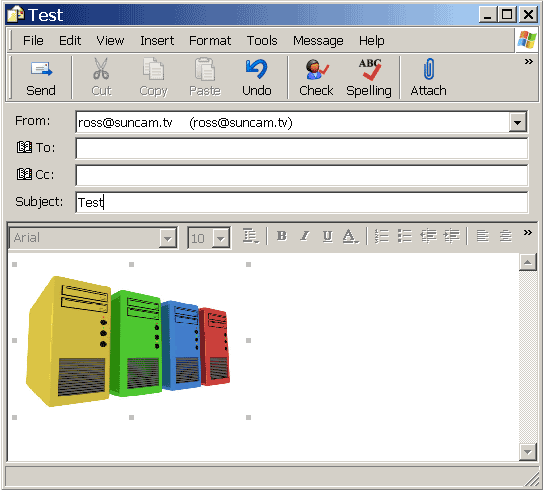This screenshot has height=490, width=543.
Task: Toggle Underline formatting
Action: (x=327, y=236)
